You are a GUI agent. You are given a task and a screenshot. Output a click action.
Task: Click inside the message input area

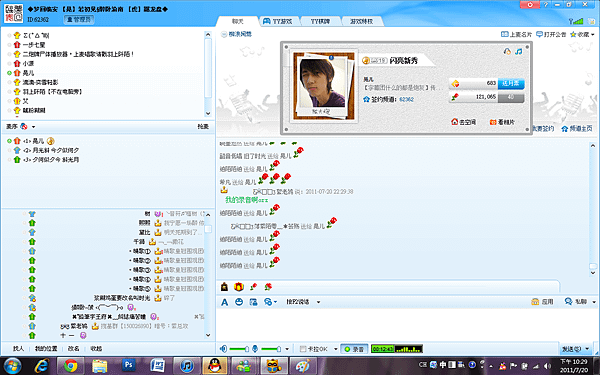[406, 324]
